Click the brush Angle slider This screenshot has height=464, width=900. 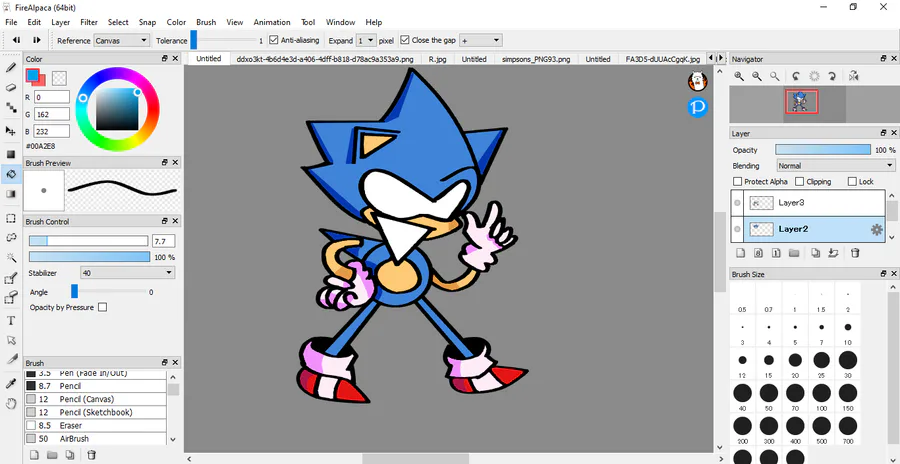[108, 292]
